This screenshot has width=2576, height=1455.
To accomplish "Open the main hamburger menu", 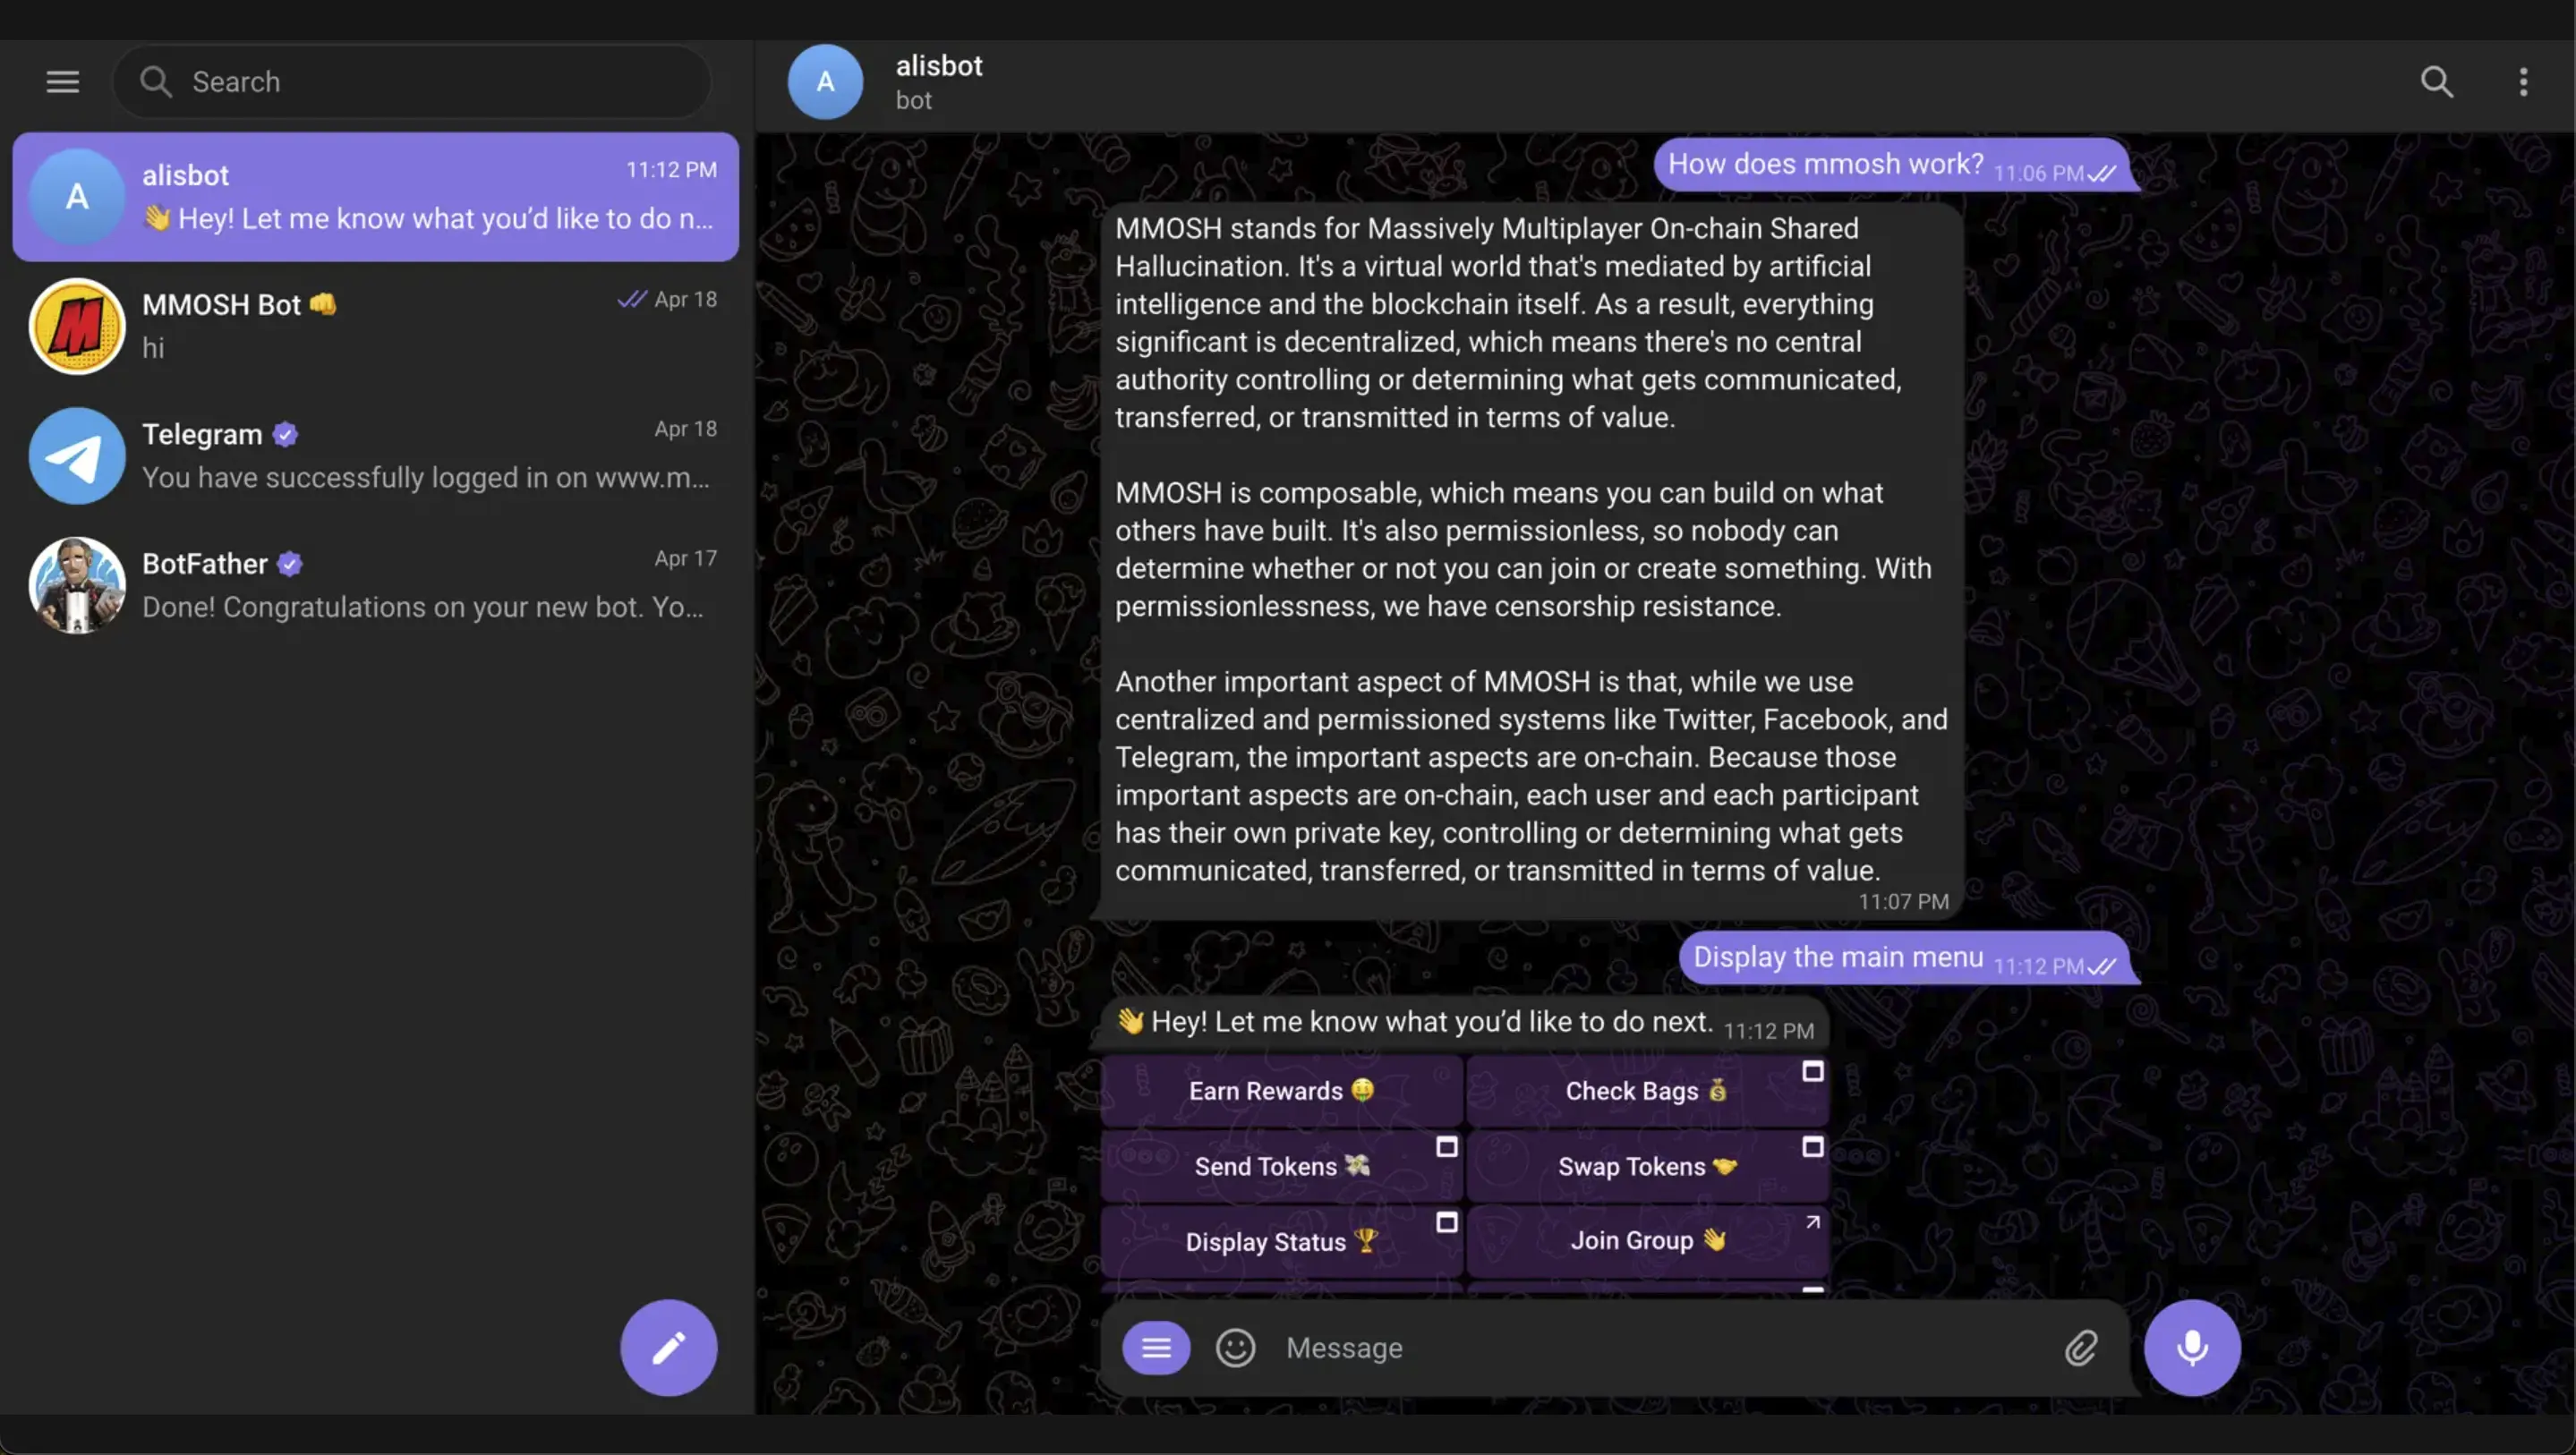I will pyautogui.click(x=62, y=81).
